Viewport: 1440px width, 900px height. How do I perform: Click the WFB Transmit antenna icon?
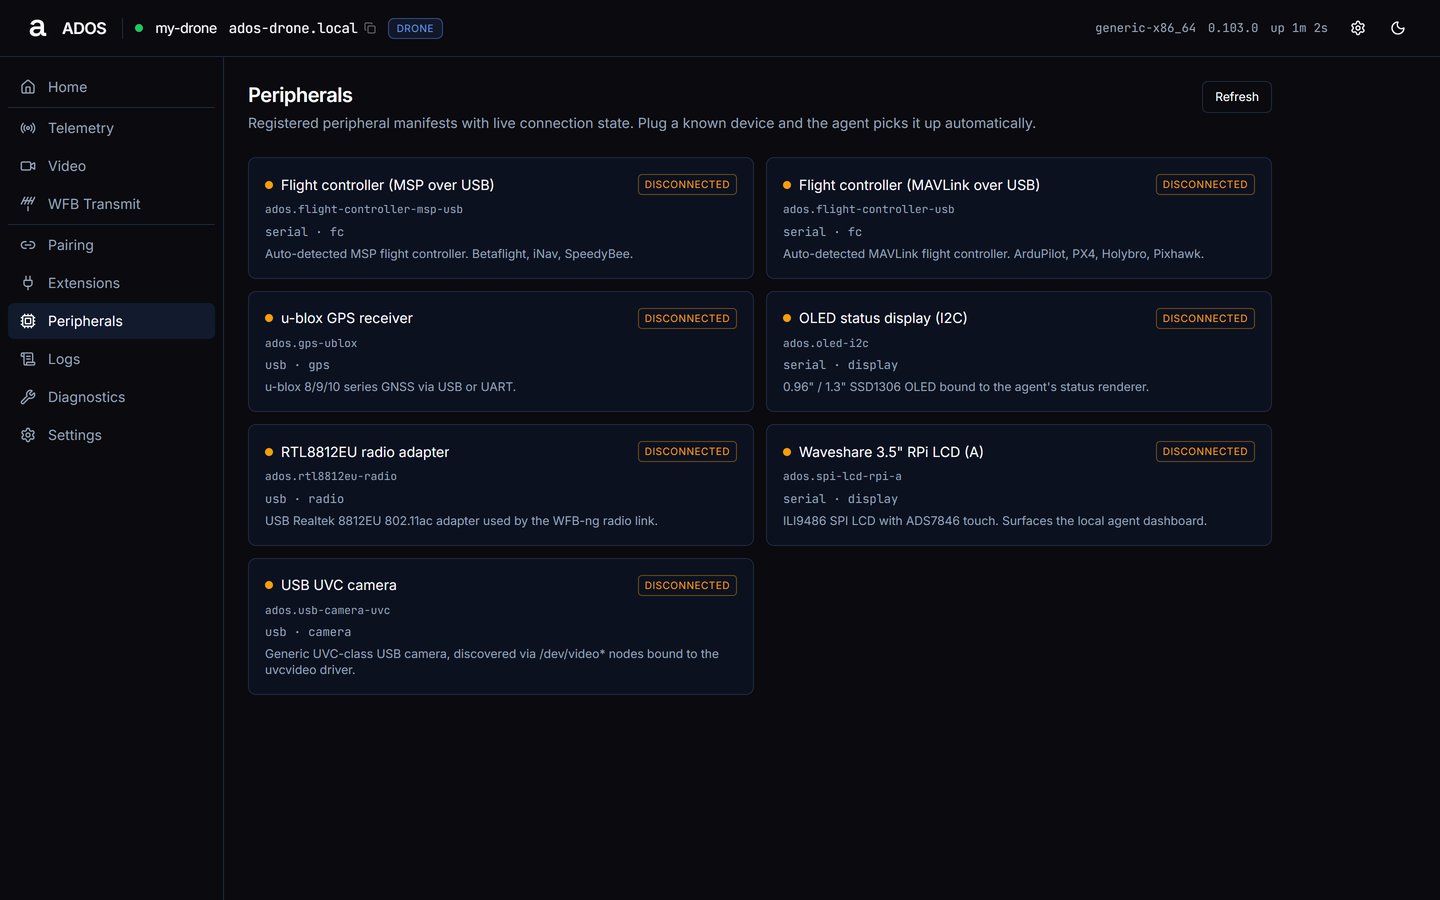pyautogui.click(x=28, y=204)
